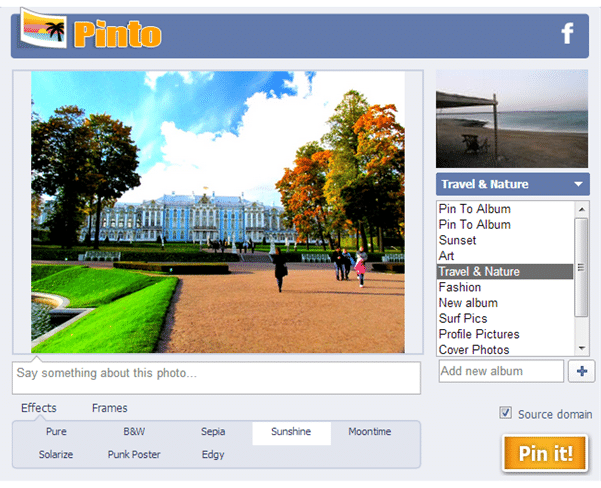Image resolution: width=601 pixels, height=488 pixels.
Task: Click the album list scroll down arrow
Action: pyautogui.click(x=581, y=348)
